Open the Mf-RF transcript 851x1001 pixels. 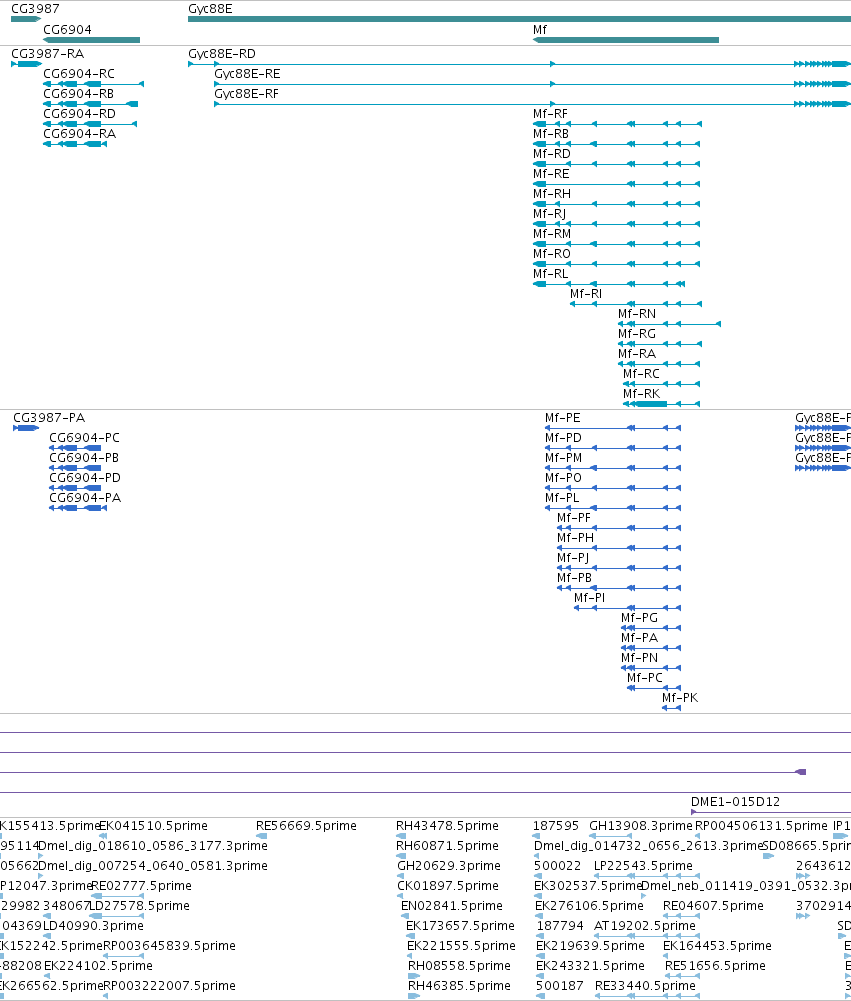coord(617,124)
